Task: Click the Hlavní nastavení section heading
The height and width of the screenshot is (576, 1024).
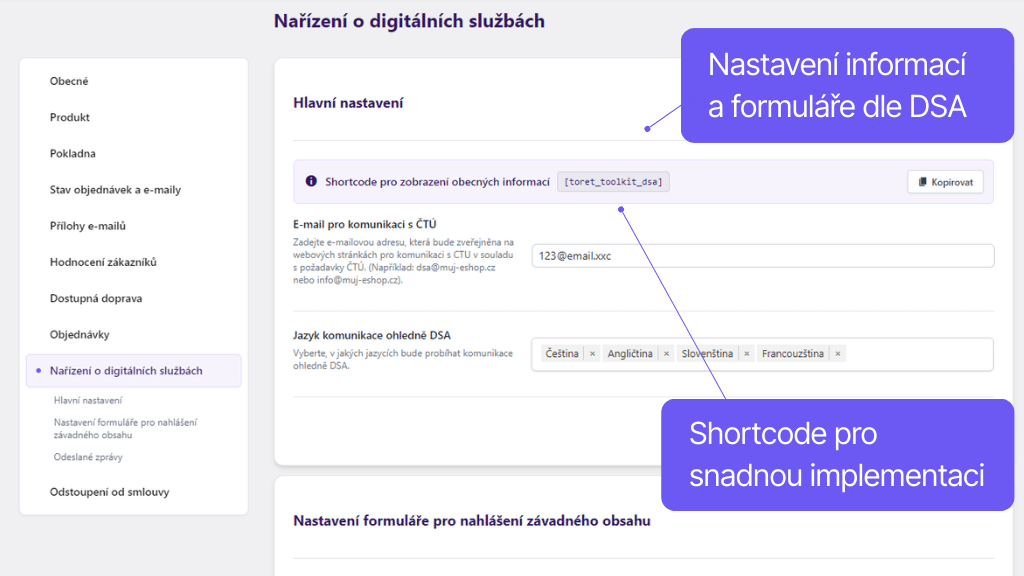Action: pos(348,103)
